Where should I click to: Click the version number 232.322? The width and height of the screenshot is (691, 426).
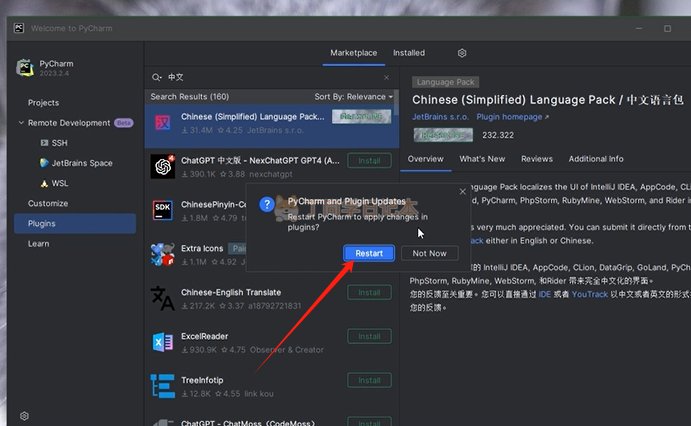pyautogui.click(x=498, y=135)
